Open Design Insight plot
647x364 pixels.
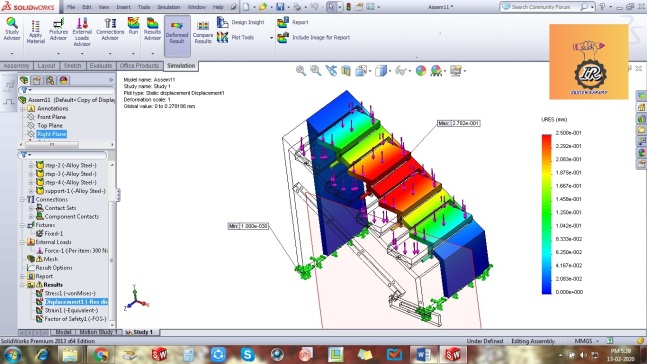click(241, 22)
